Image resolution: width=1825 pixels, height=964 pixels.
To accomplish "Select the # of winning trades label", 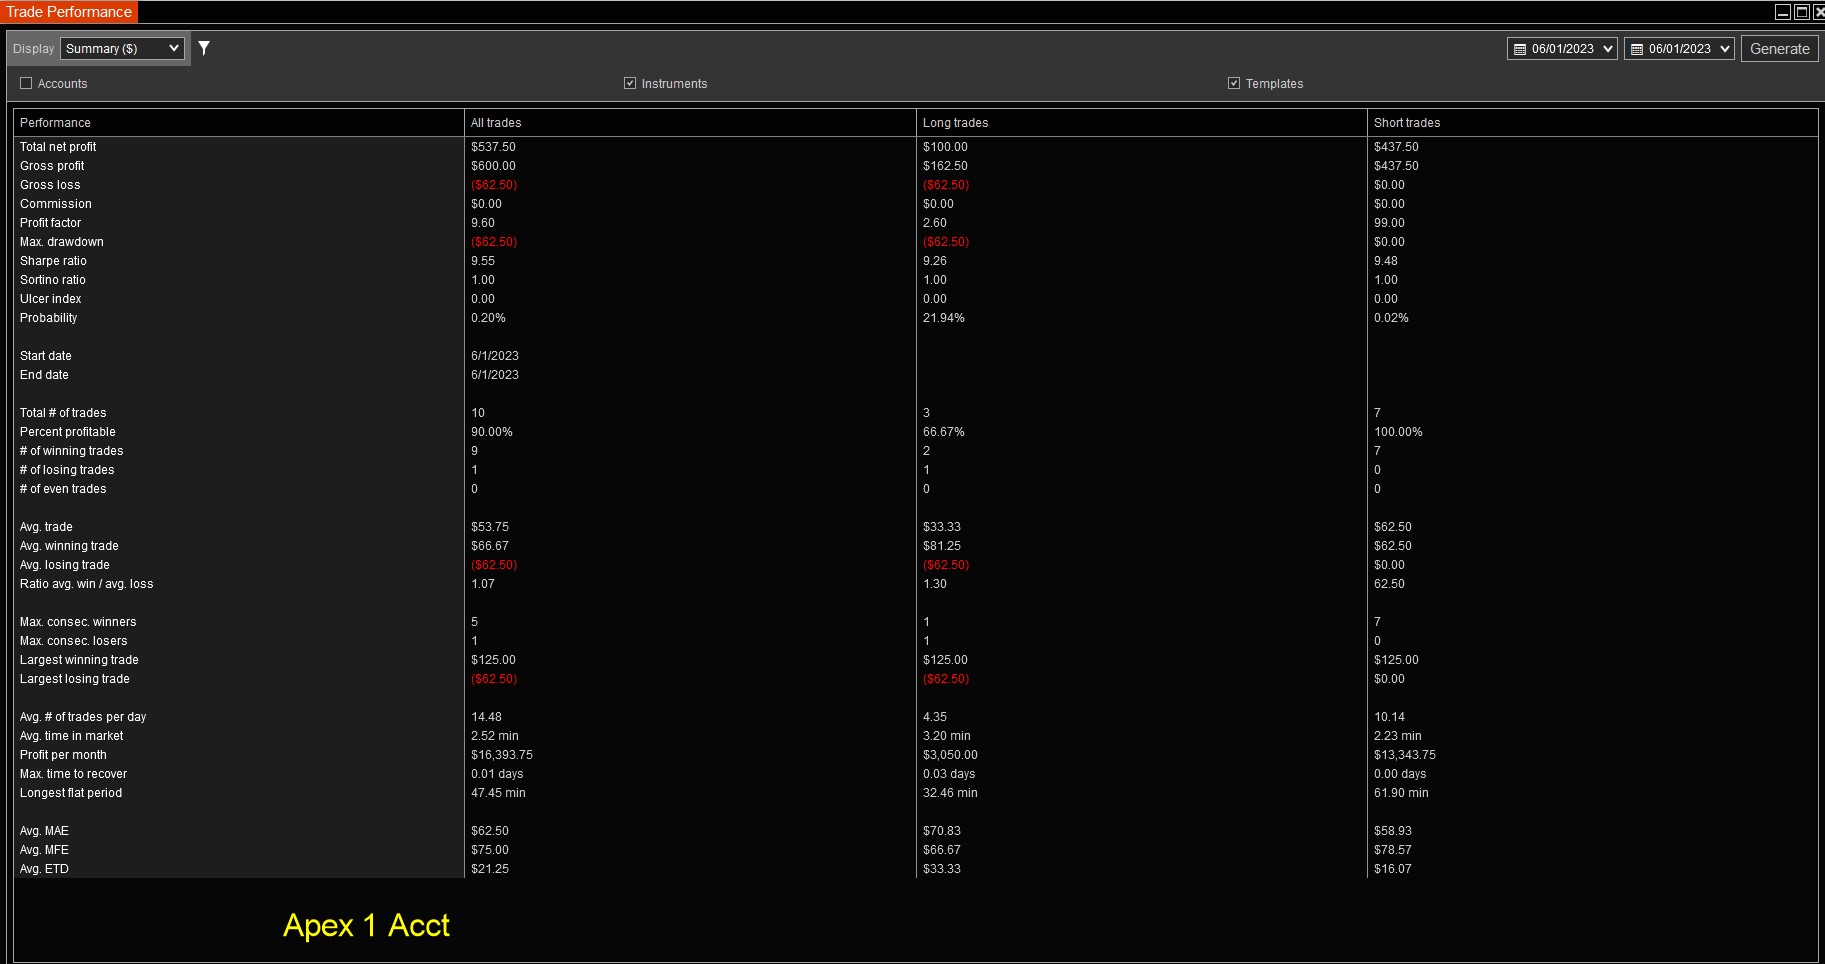I will click(x=72, y=451).
